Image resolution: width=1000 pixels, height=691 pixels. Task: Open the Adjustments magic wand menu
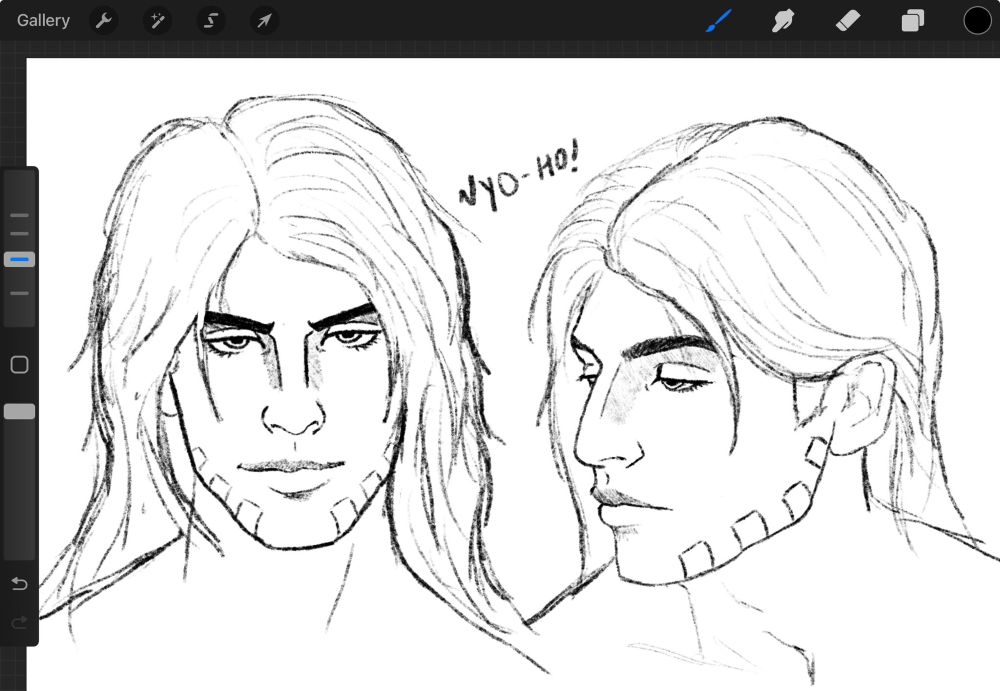pyautogui.click(x=157, y=21)
